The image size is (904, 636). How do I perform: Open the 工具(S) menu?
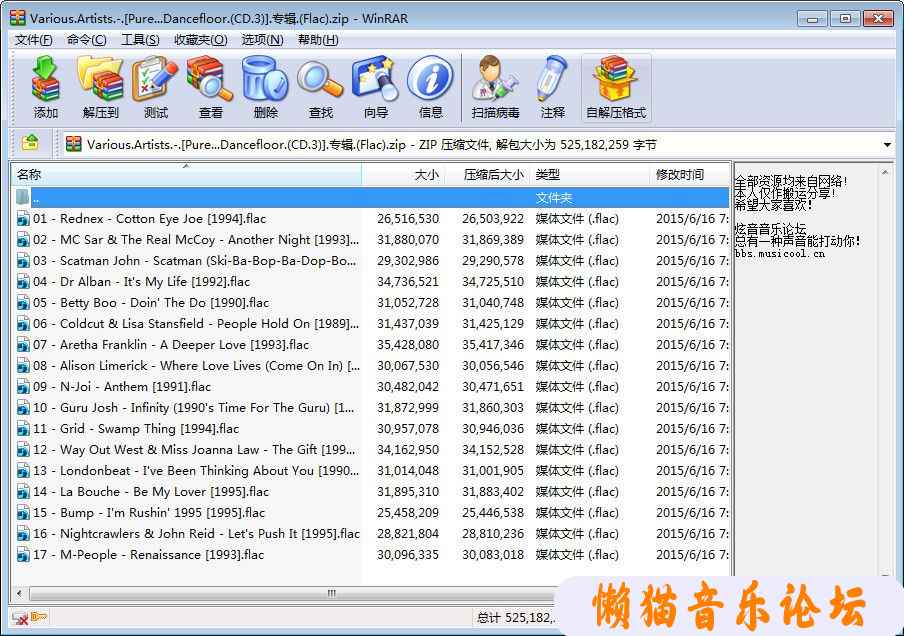[140, 40]
